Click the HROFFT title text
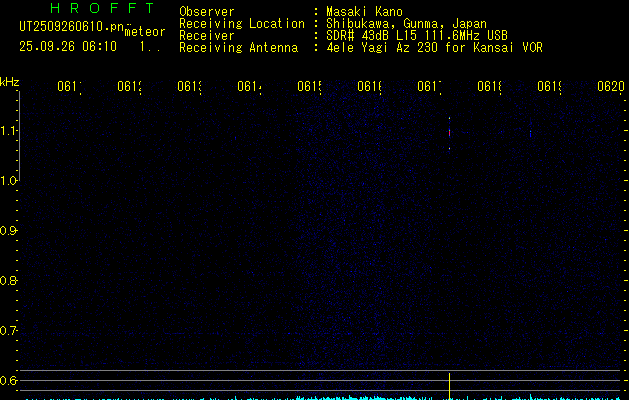The width and height of the screenshot is (629, 400). (102, 8)
